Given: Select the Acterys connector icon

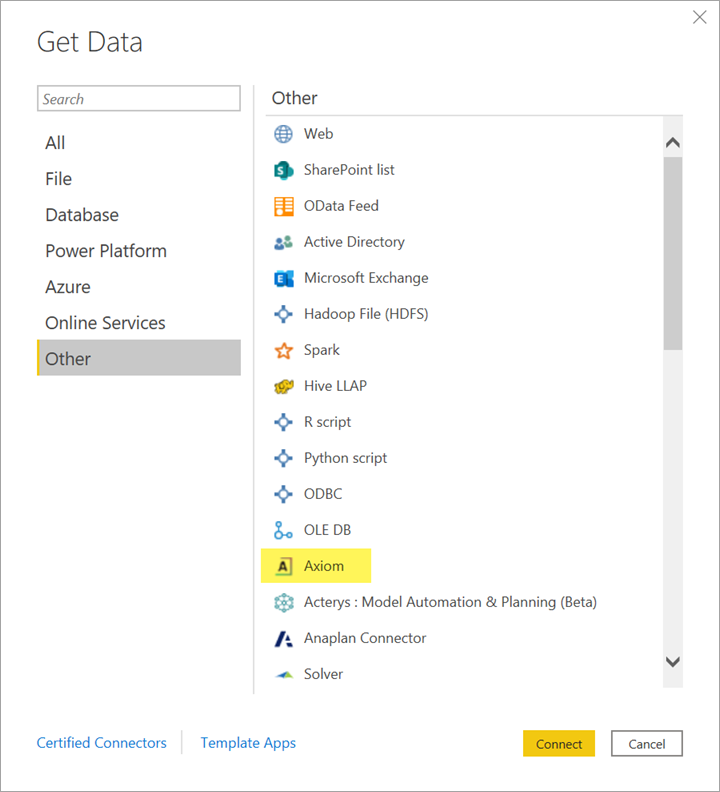Looking at the screenshot, I should 284,602.
